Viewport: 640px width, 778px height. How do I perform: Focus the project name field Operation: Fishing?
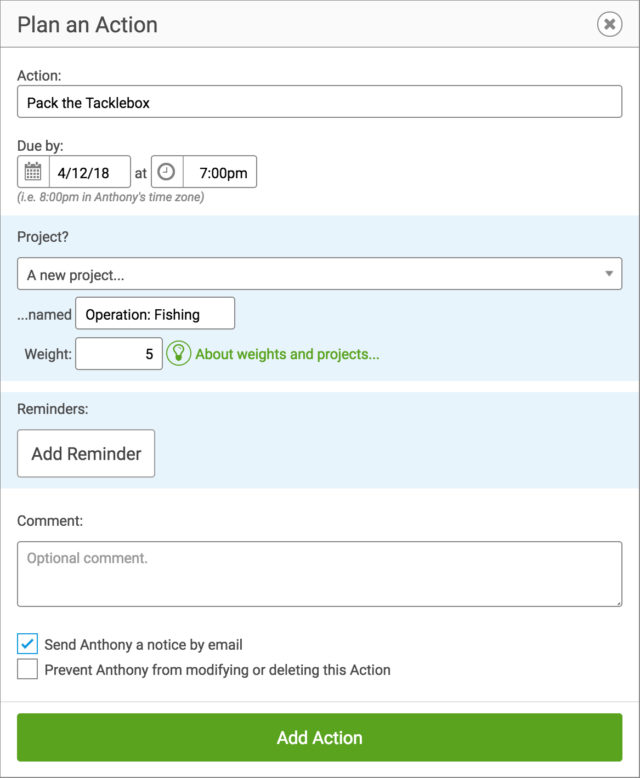click(x=155, y=313)
